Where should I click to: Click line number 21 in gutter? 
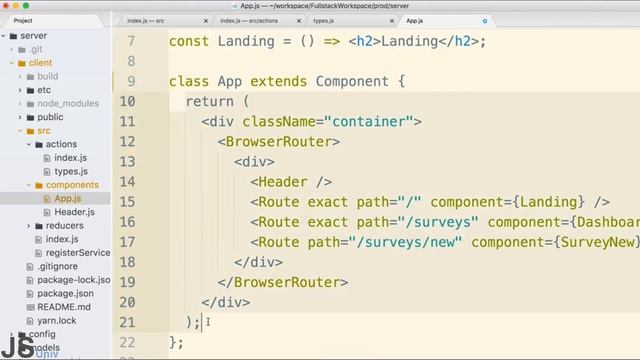coord(127,322)
